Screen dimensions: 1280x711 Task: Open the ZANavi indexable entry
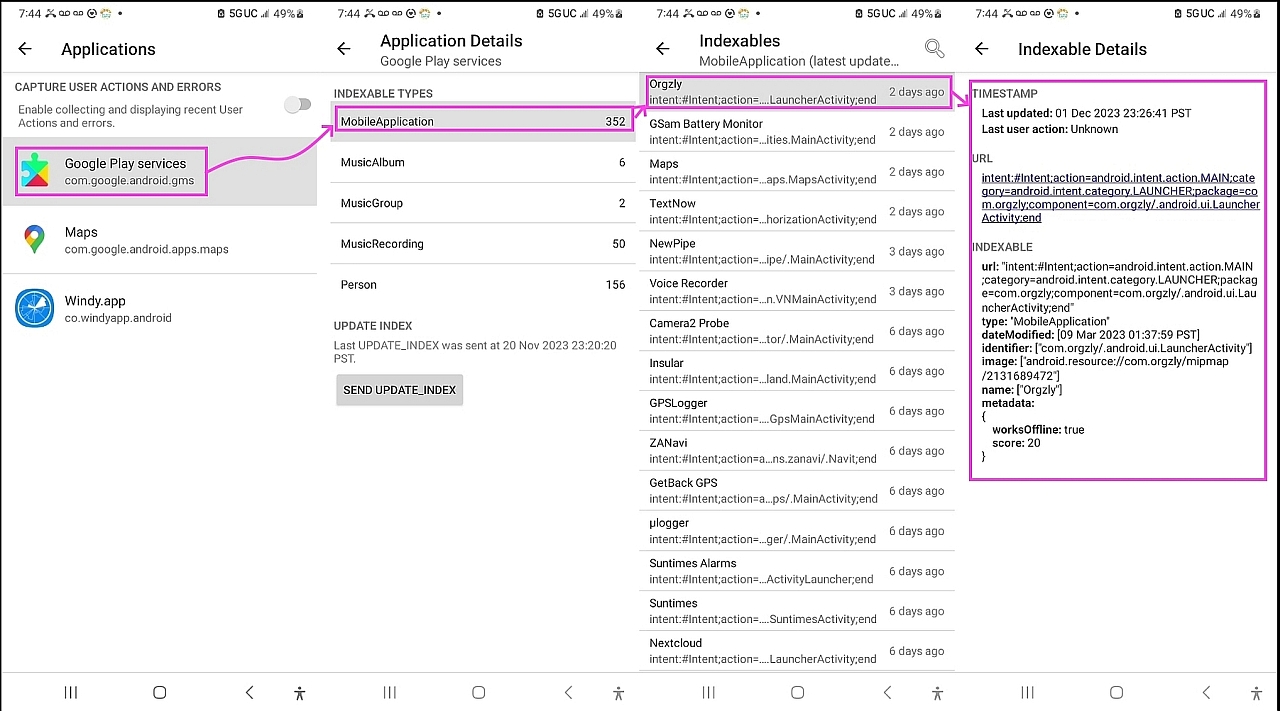coord(797,451)
